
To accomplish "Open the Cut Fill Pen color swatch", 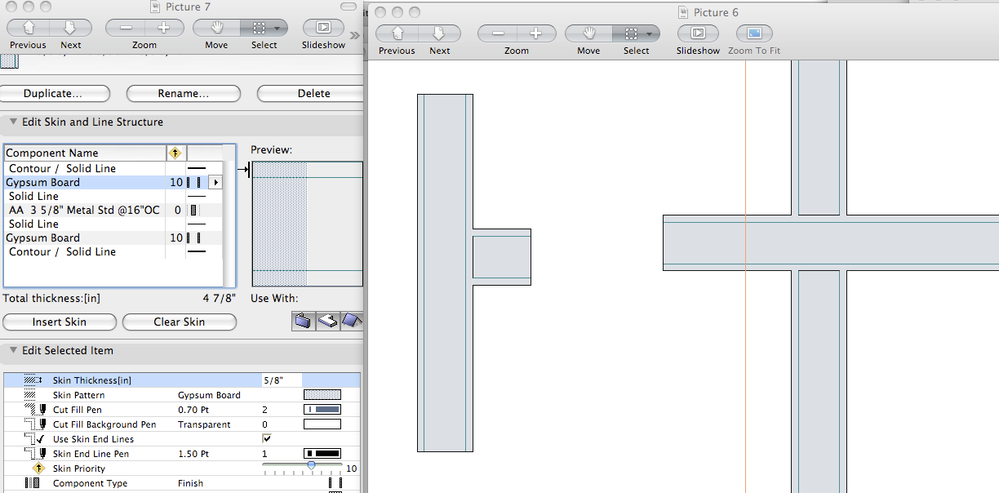I will pos(322,410).
